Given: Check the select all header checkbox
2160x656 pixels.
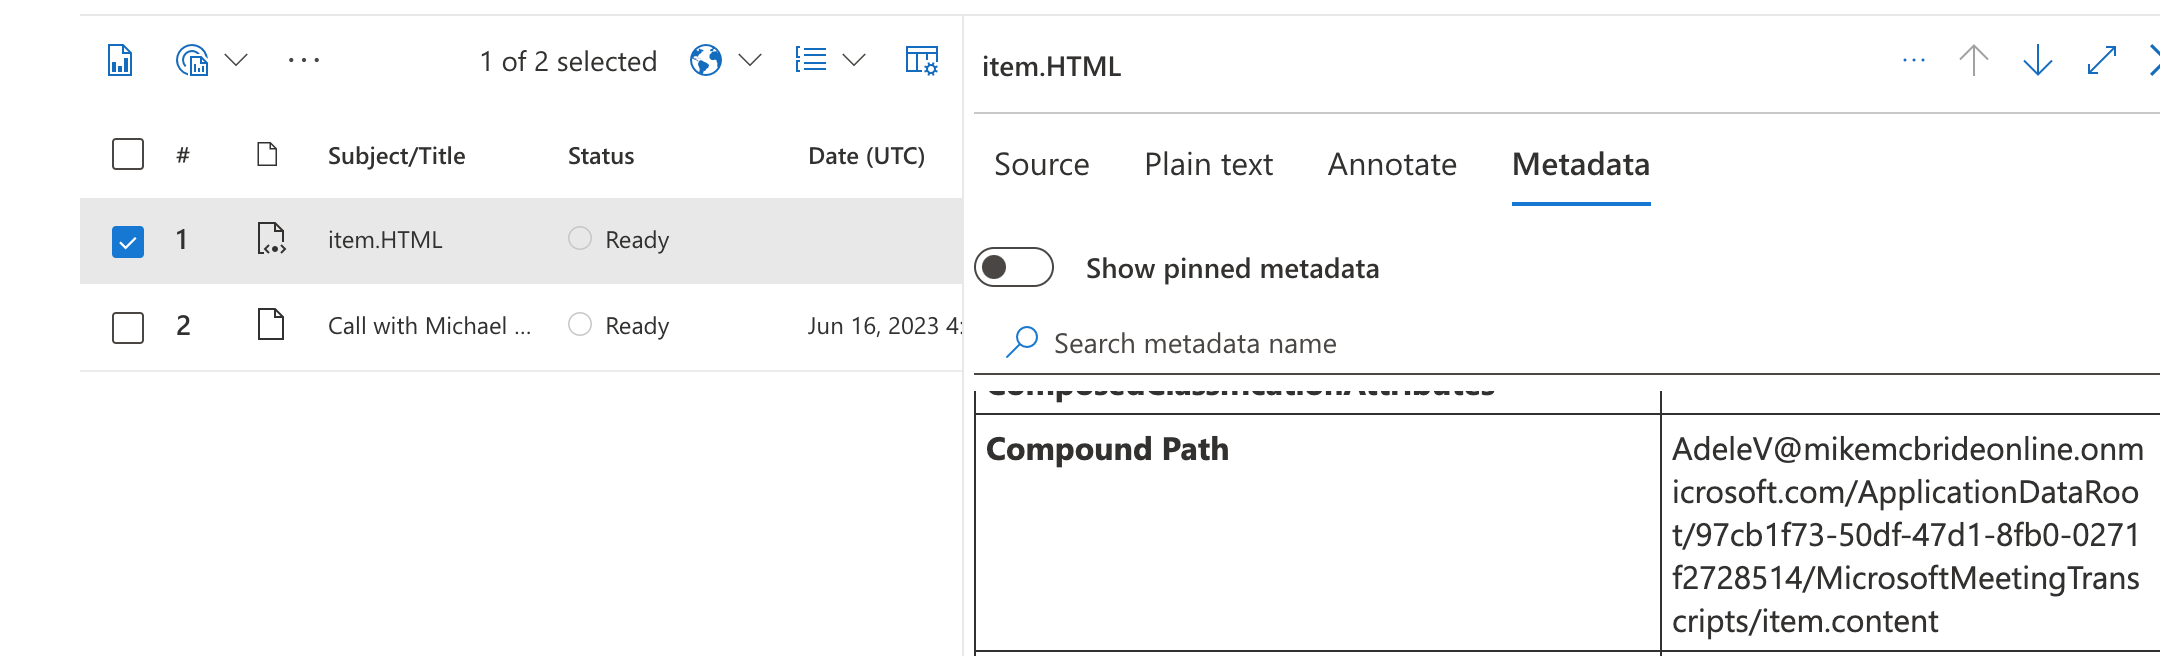Looking at the screenshot, I should [x=128, y=155].
